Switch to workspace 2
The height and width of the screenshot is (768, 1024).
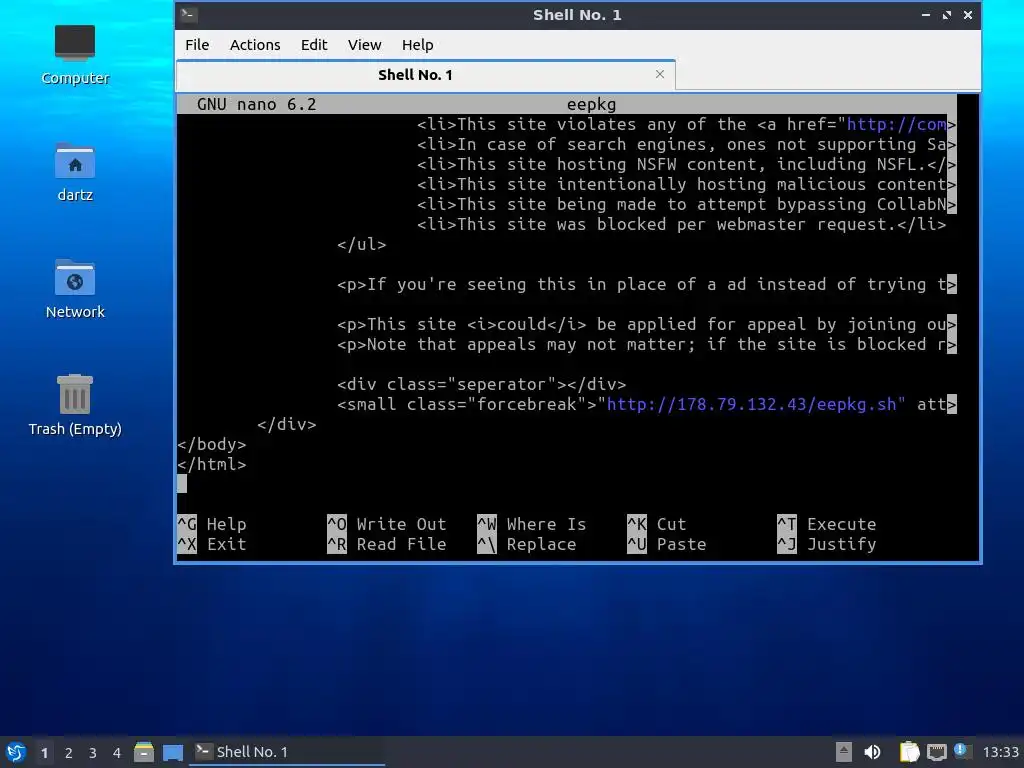pyautogui.click(x=69, y=752)
